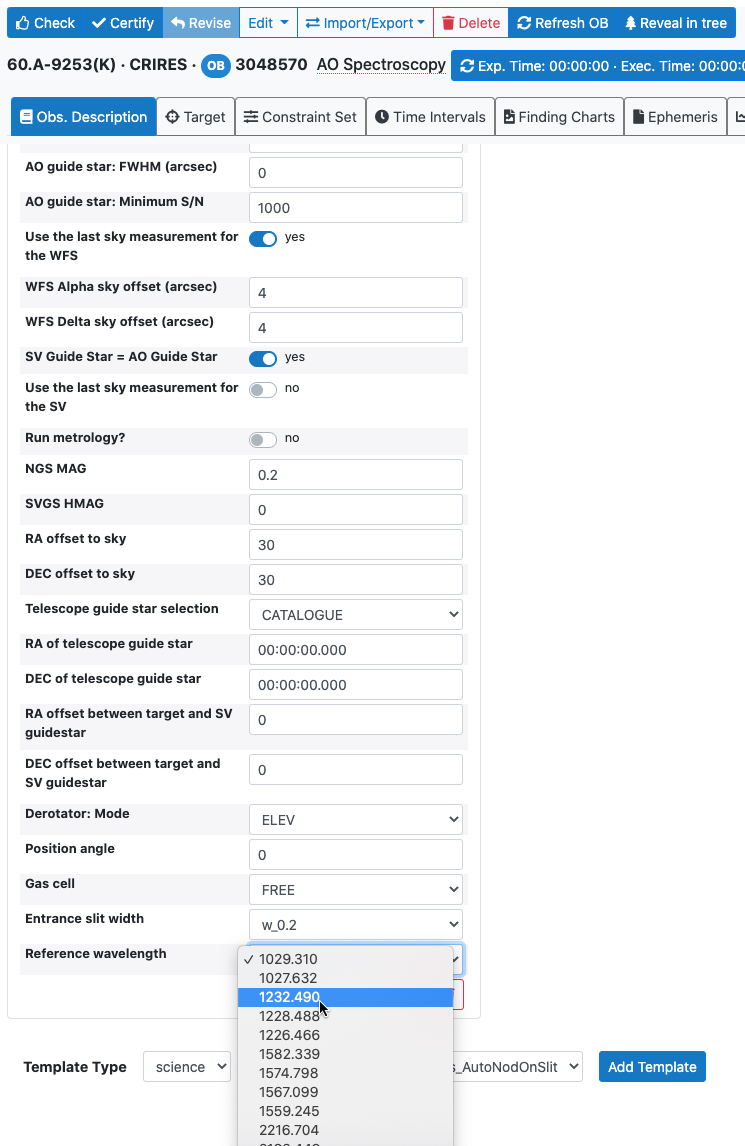
Task: Click Refresh OB
Action: coord(562,22)
